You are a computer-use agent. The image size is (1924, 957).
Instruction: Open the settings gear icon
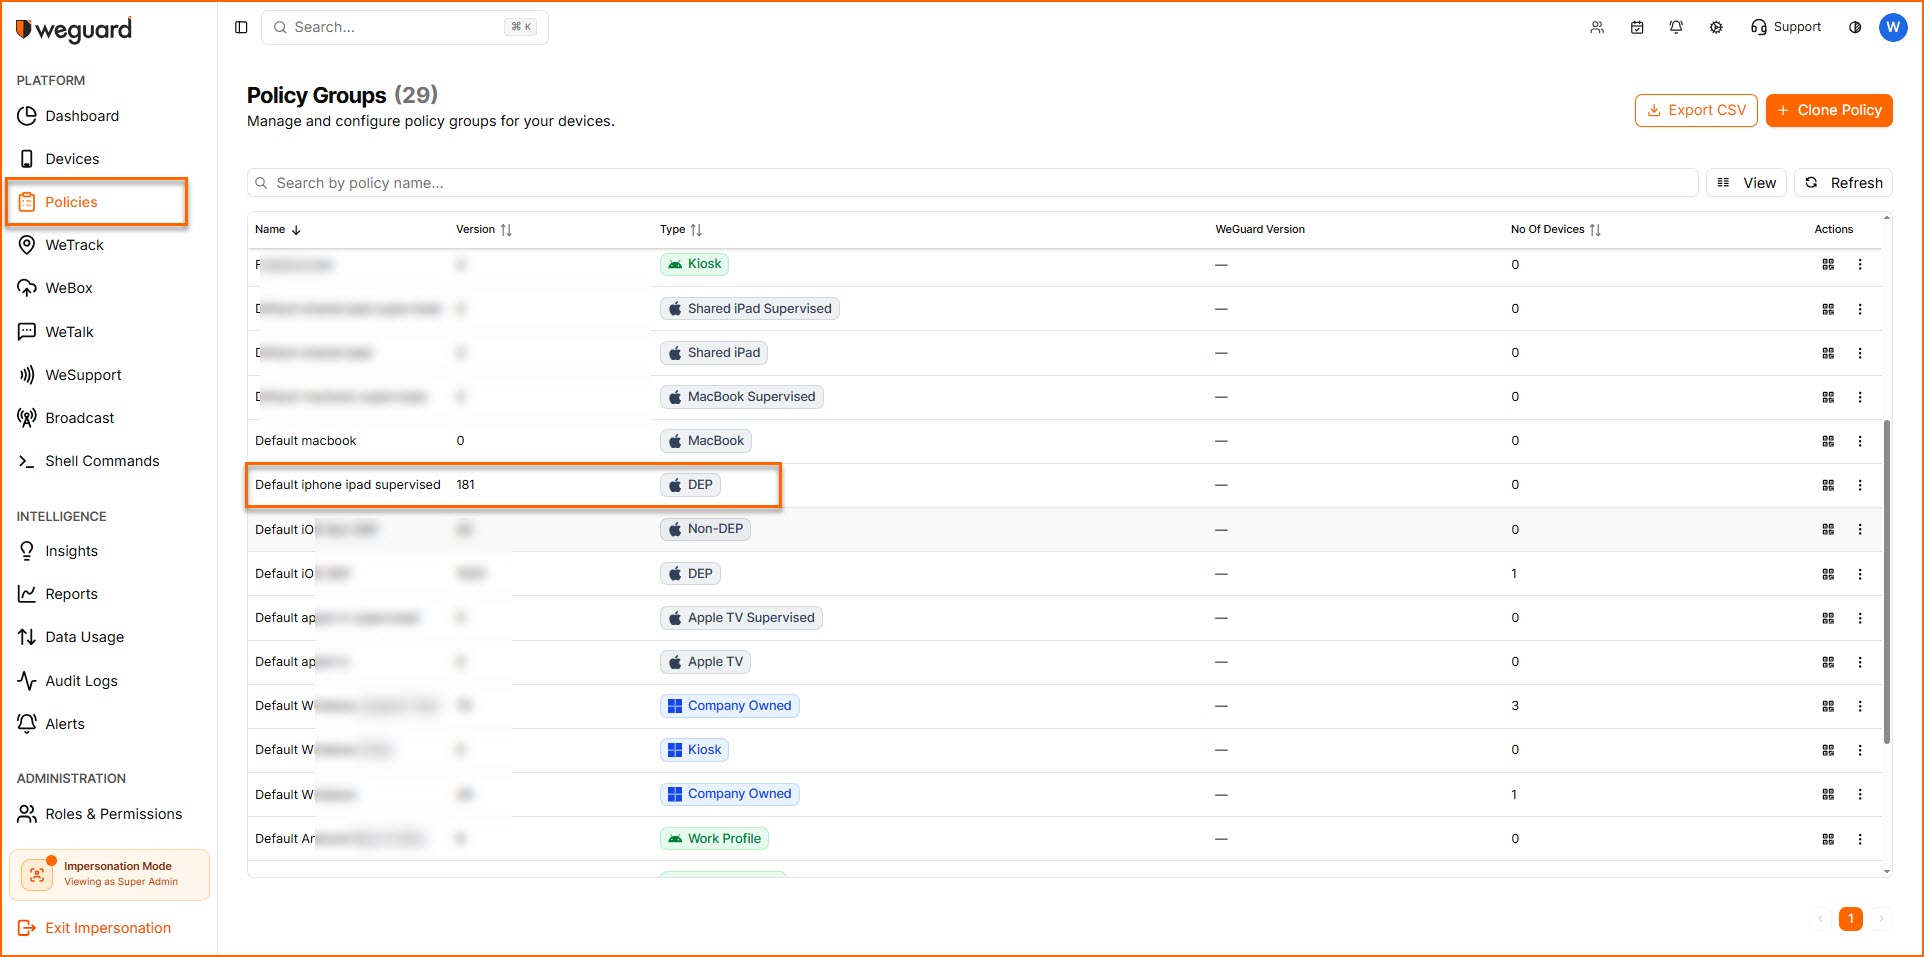1716,27
